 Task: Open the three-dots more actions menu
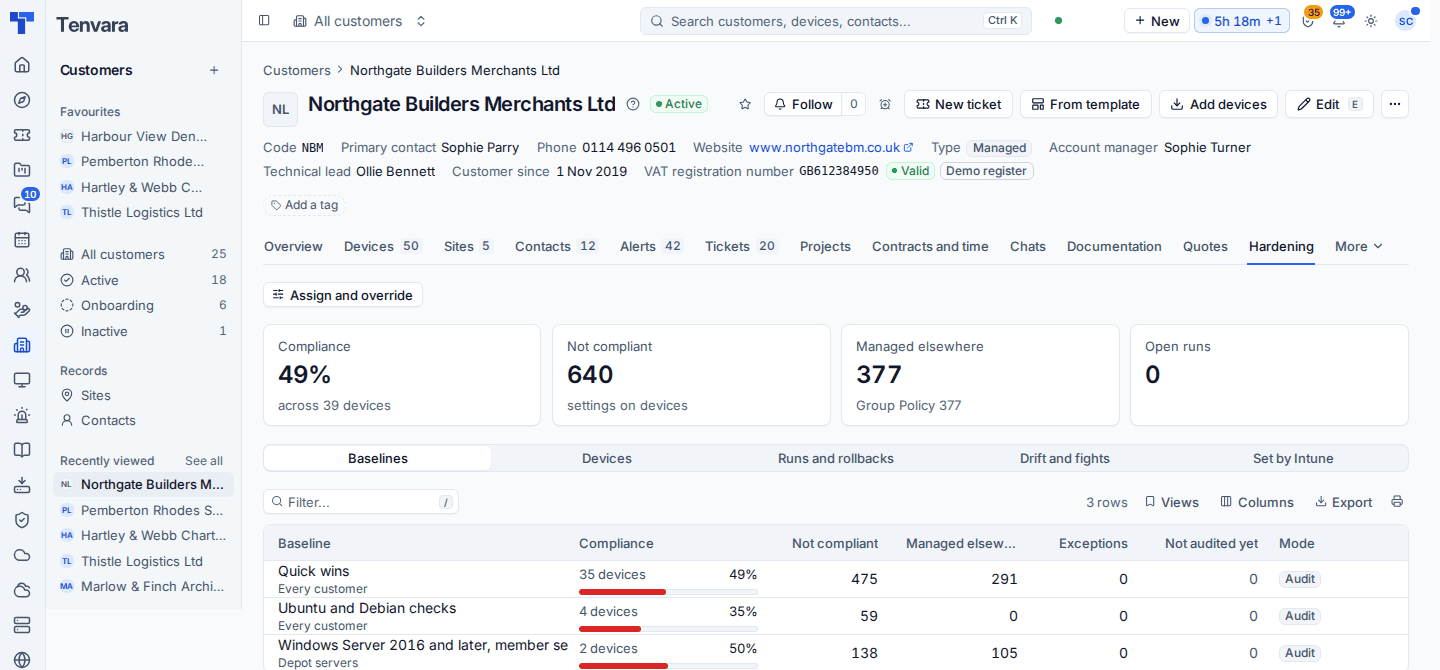pyautogui.click(x=1395, y=104)
